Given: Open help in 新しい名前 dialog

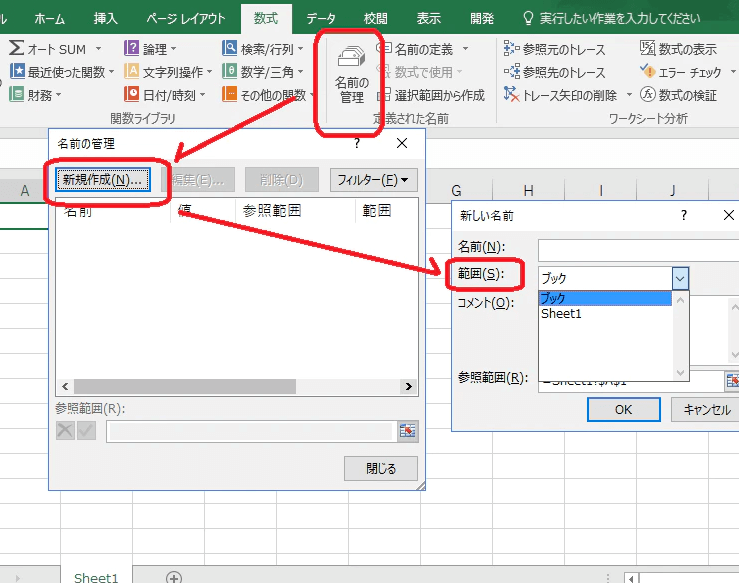Looking at the screenshot, I should click(684, 215).
